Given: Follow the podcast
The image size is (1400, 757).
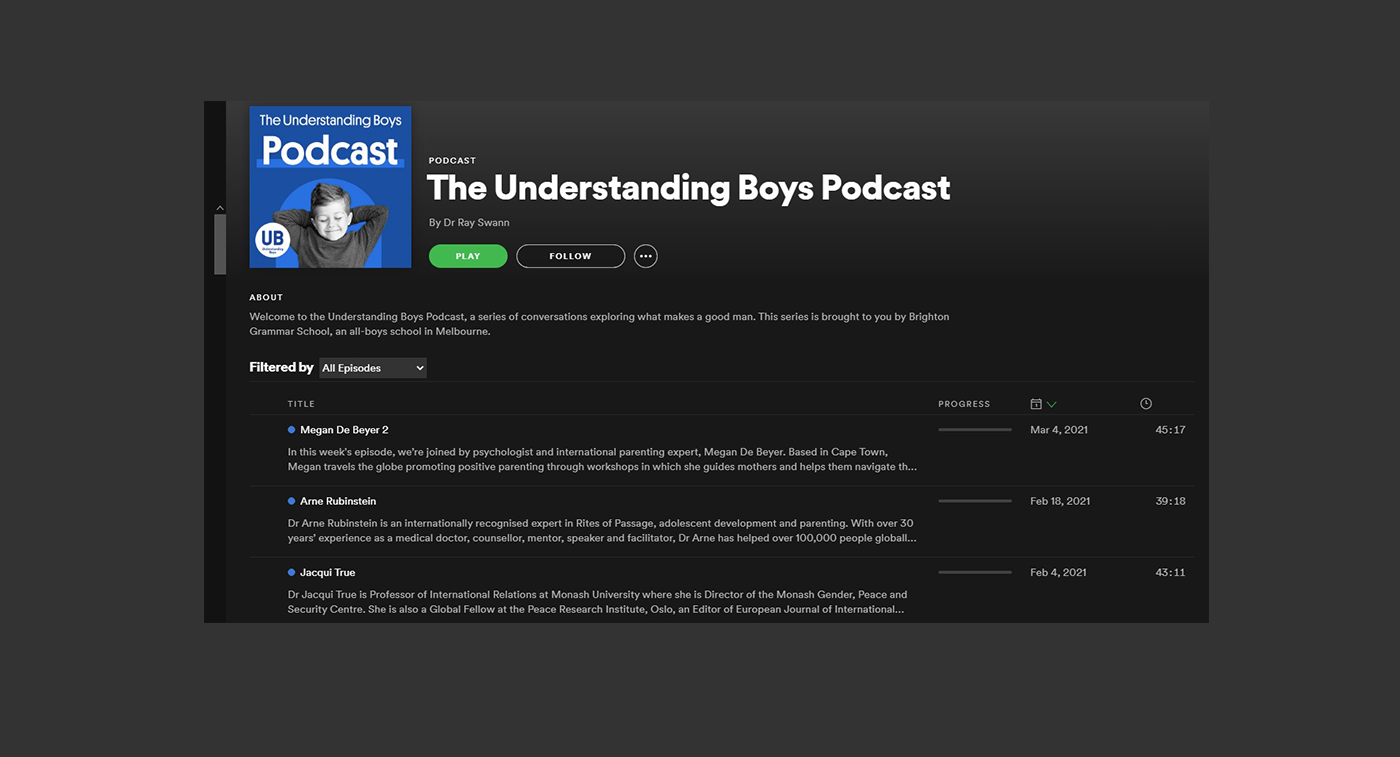Looking at the screenshot, I should point(570,256).
